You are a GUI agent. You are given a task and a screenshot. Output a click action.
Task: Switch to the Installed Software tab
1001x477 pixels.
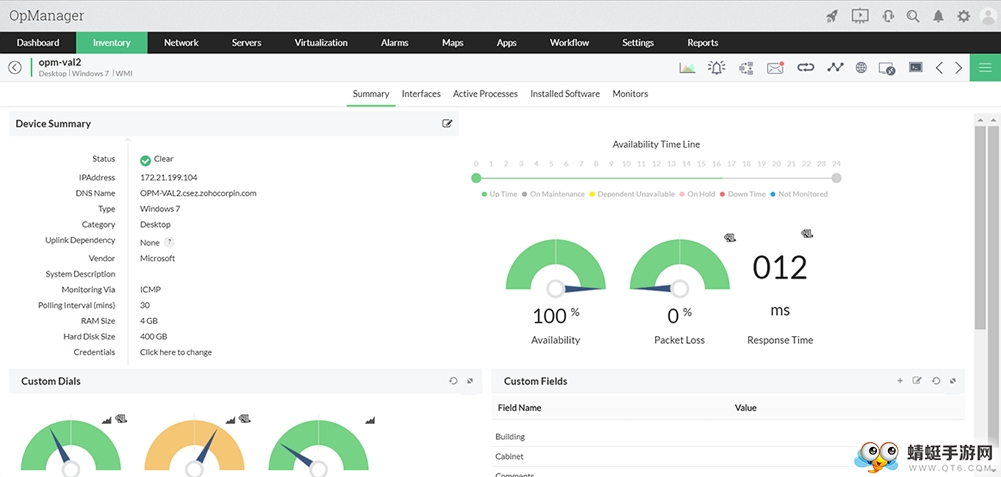pos(565,94)
